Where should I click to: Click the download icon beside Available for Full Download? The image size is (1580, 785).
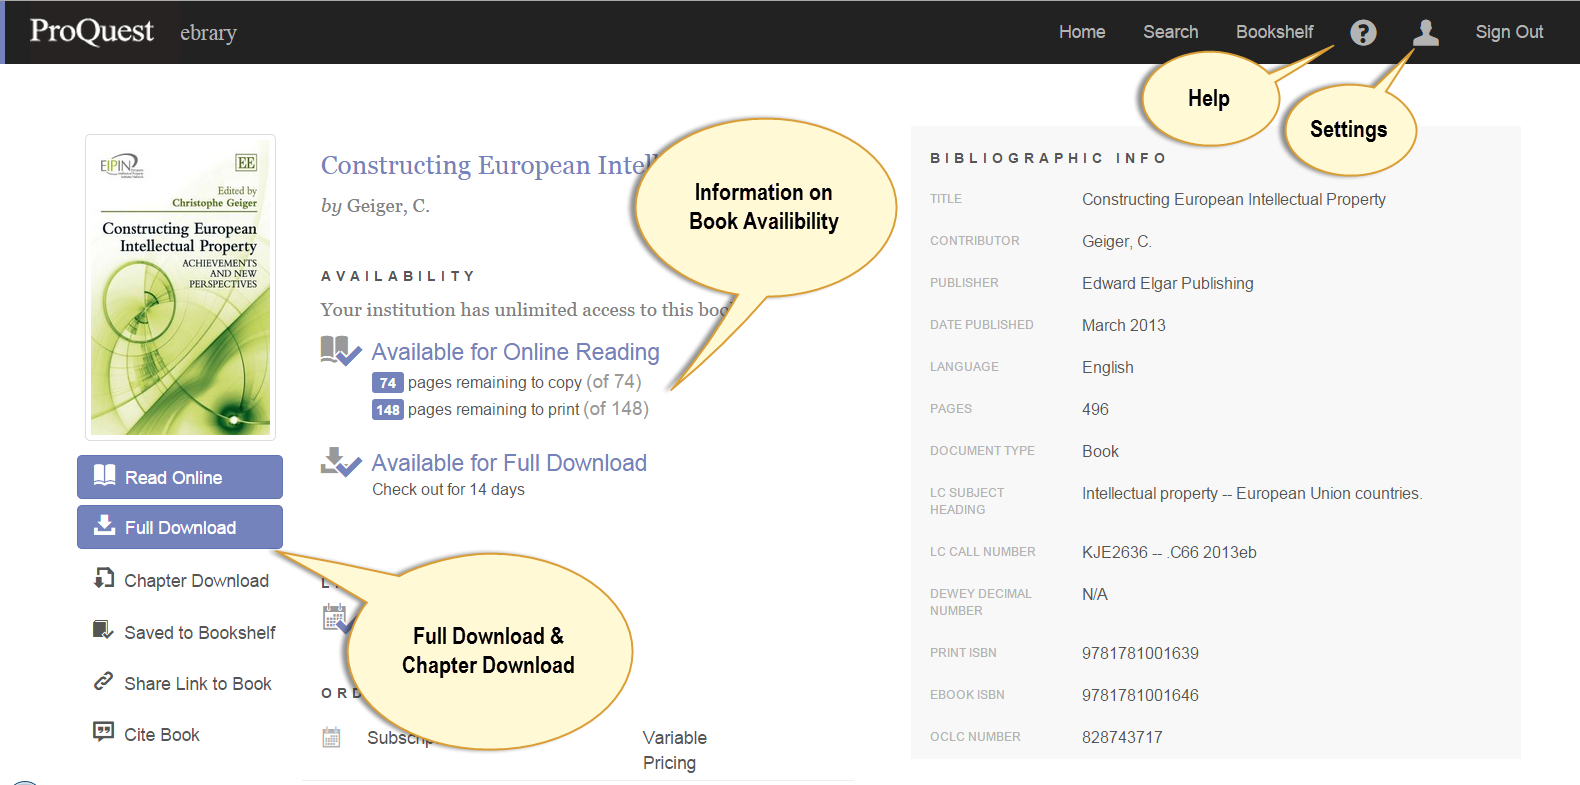coord(341,462)
